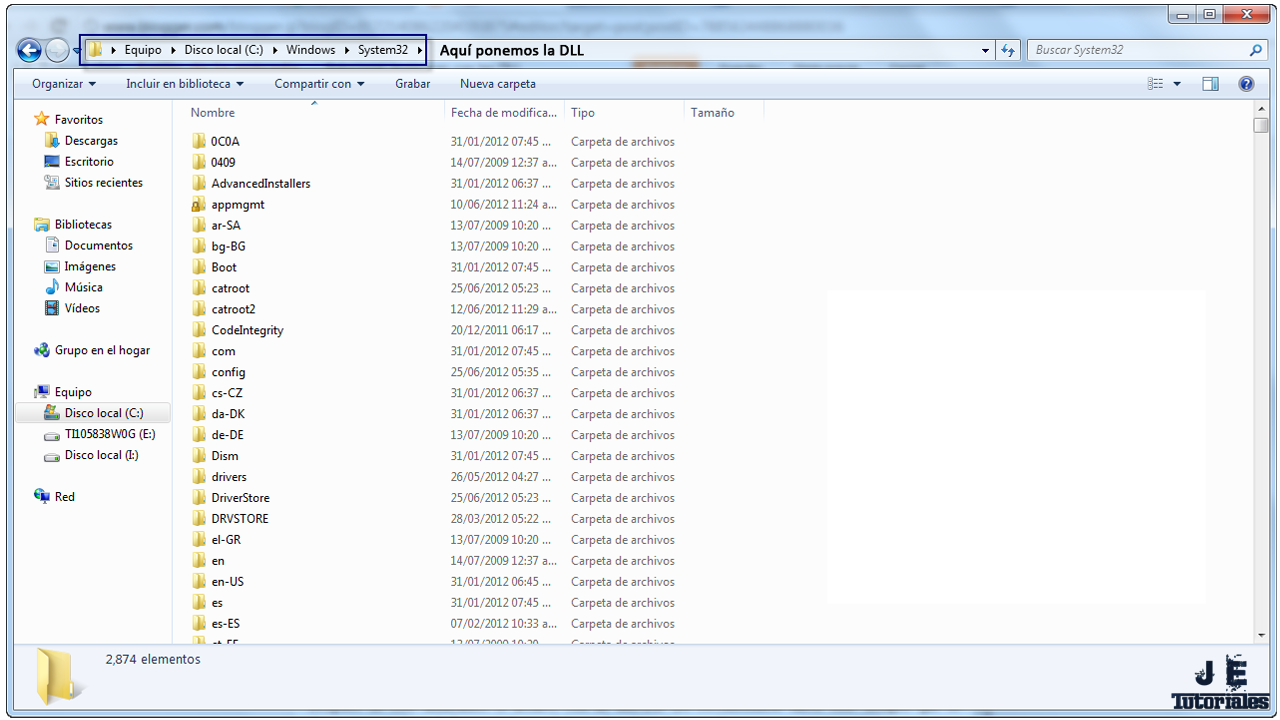Select the drivers folder icon
This screenshot has height=720, width=1280.
198,477
